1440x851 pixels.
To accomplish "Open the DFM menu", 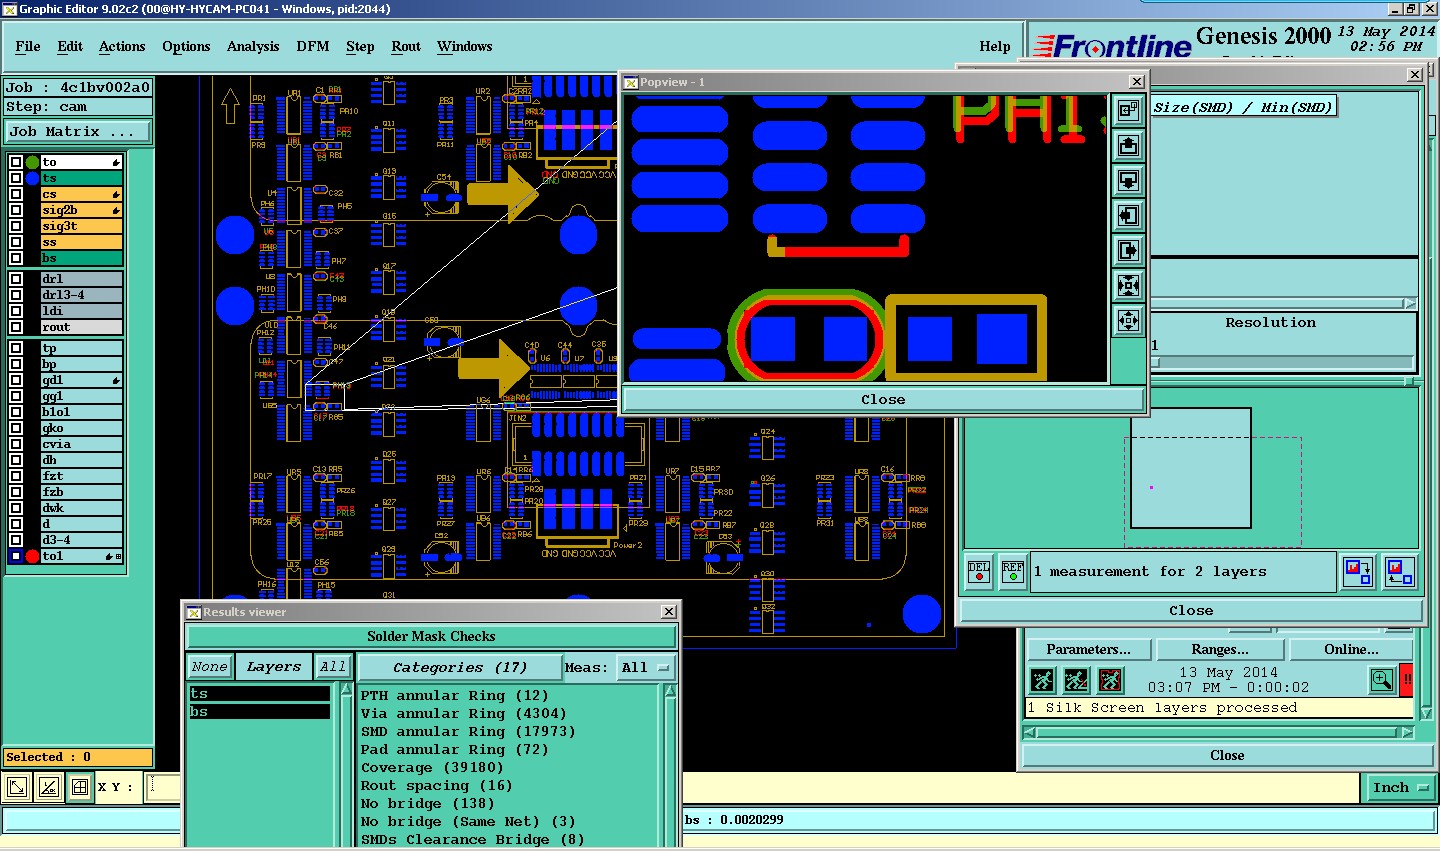I will [x=313, y=46].
